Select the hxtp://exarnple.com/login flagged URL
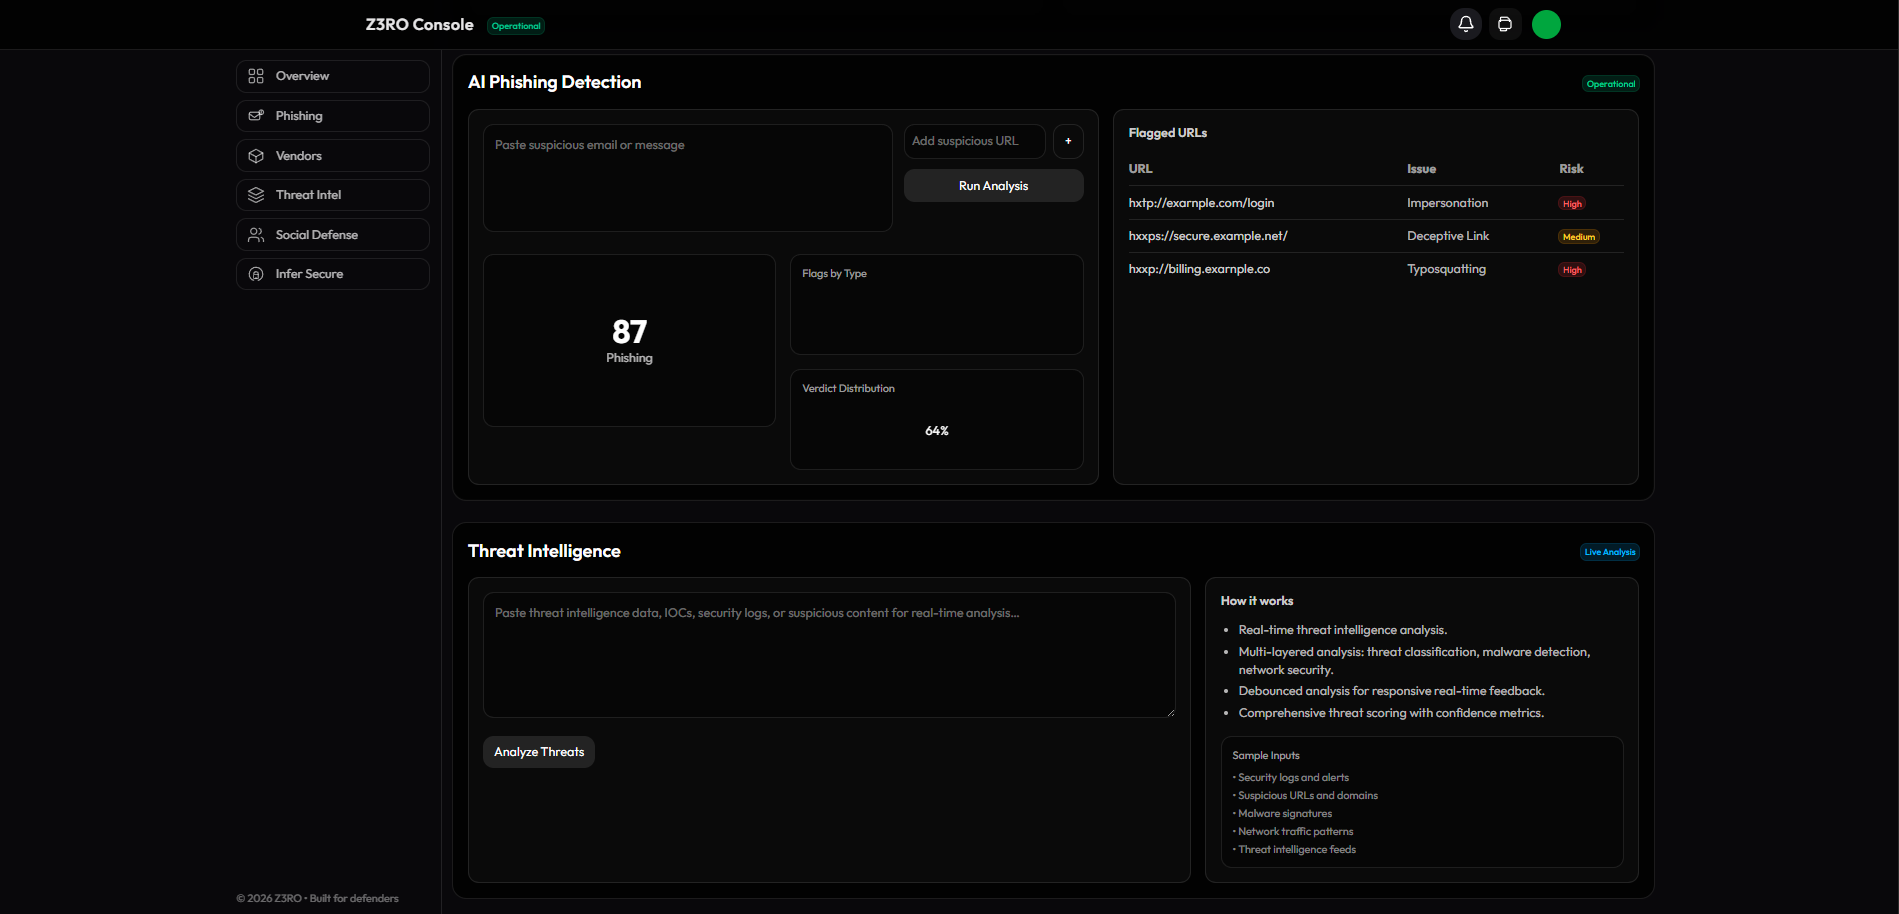1899x914 pixels. tap(1201, 203)
